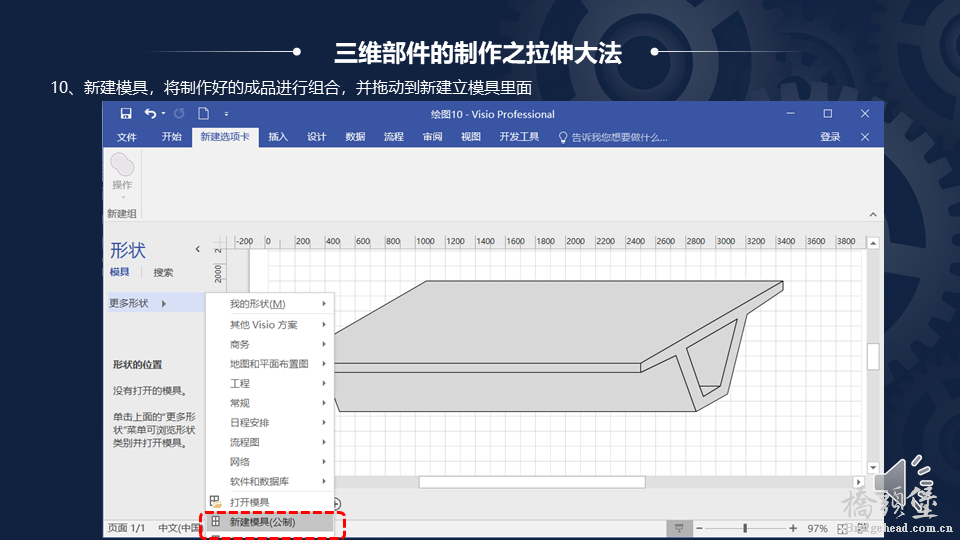Click the zoom out minus button

click(699, 528)
